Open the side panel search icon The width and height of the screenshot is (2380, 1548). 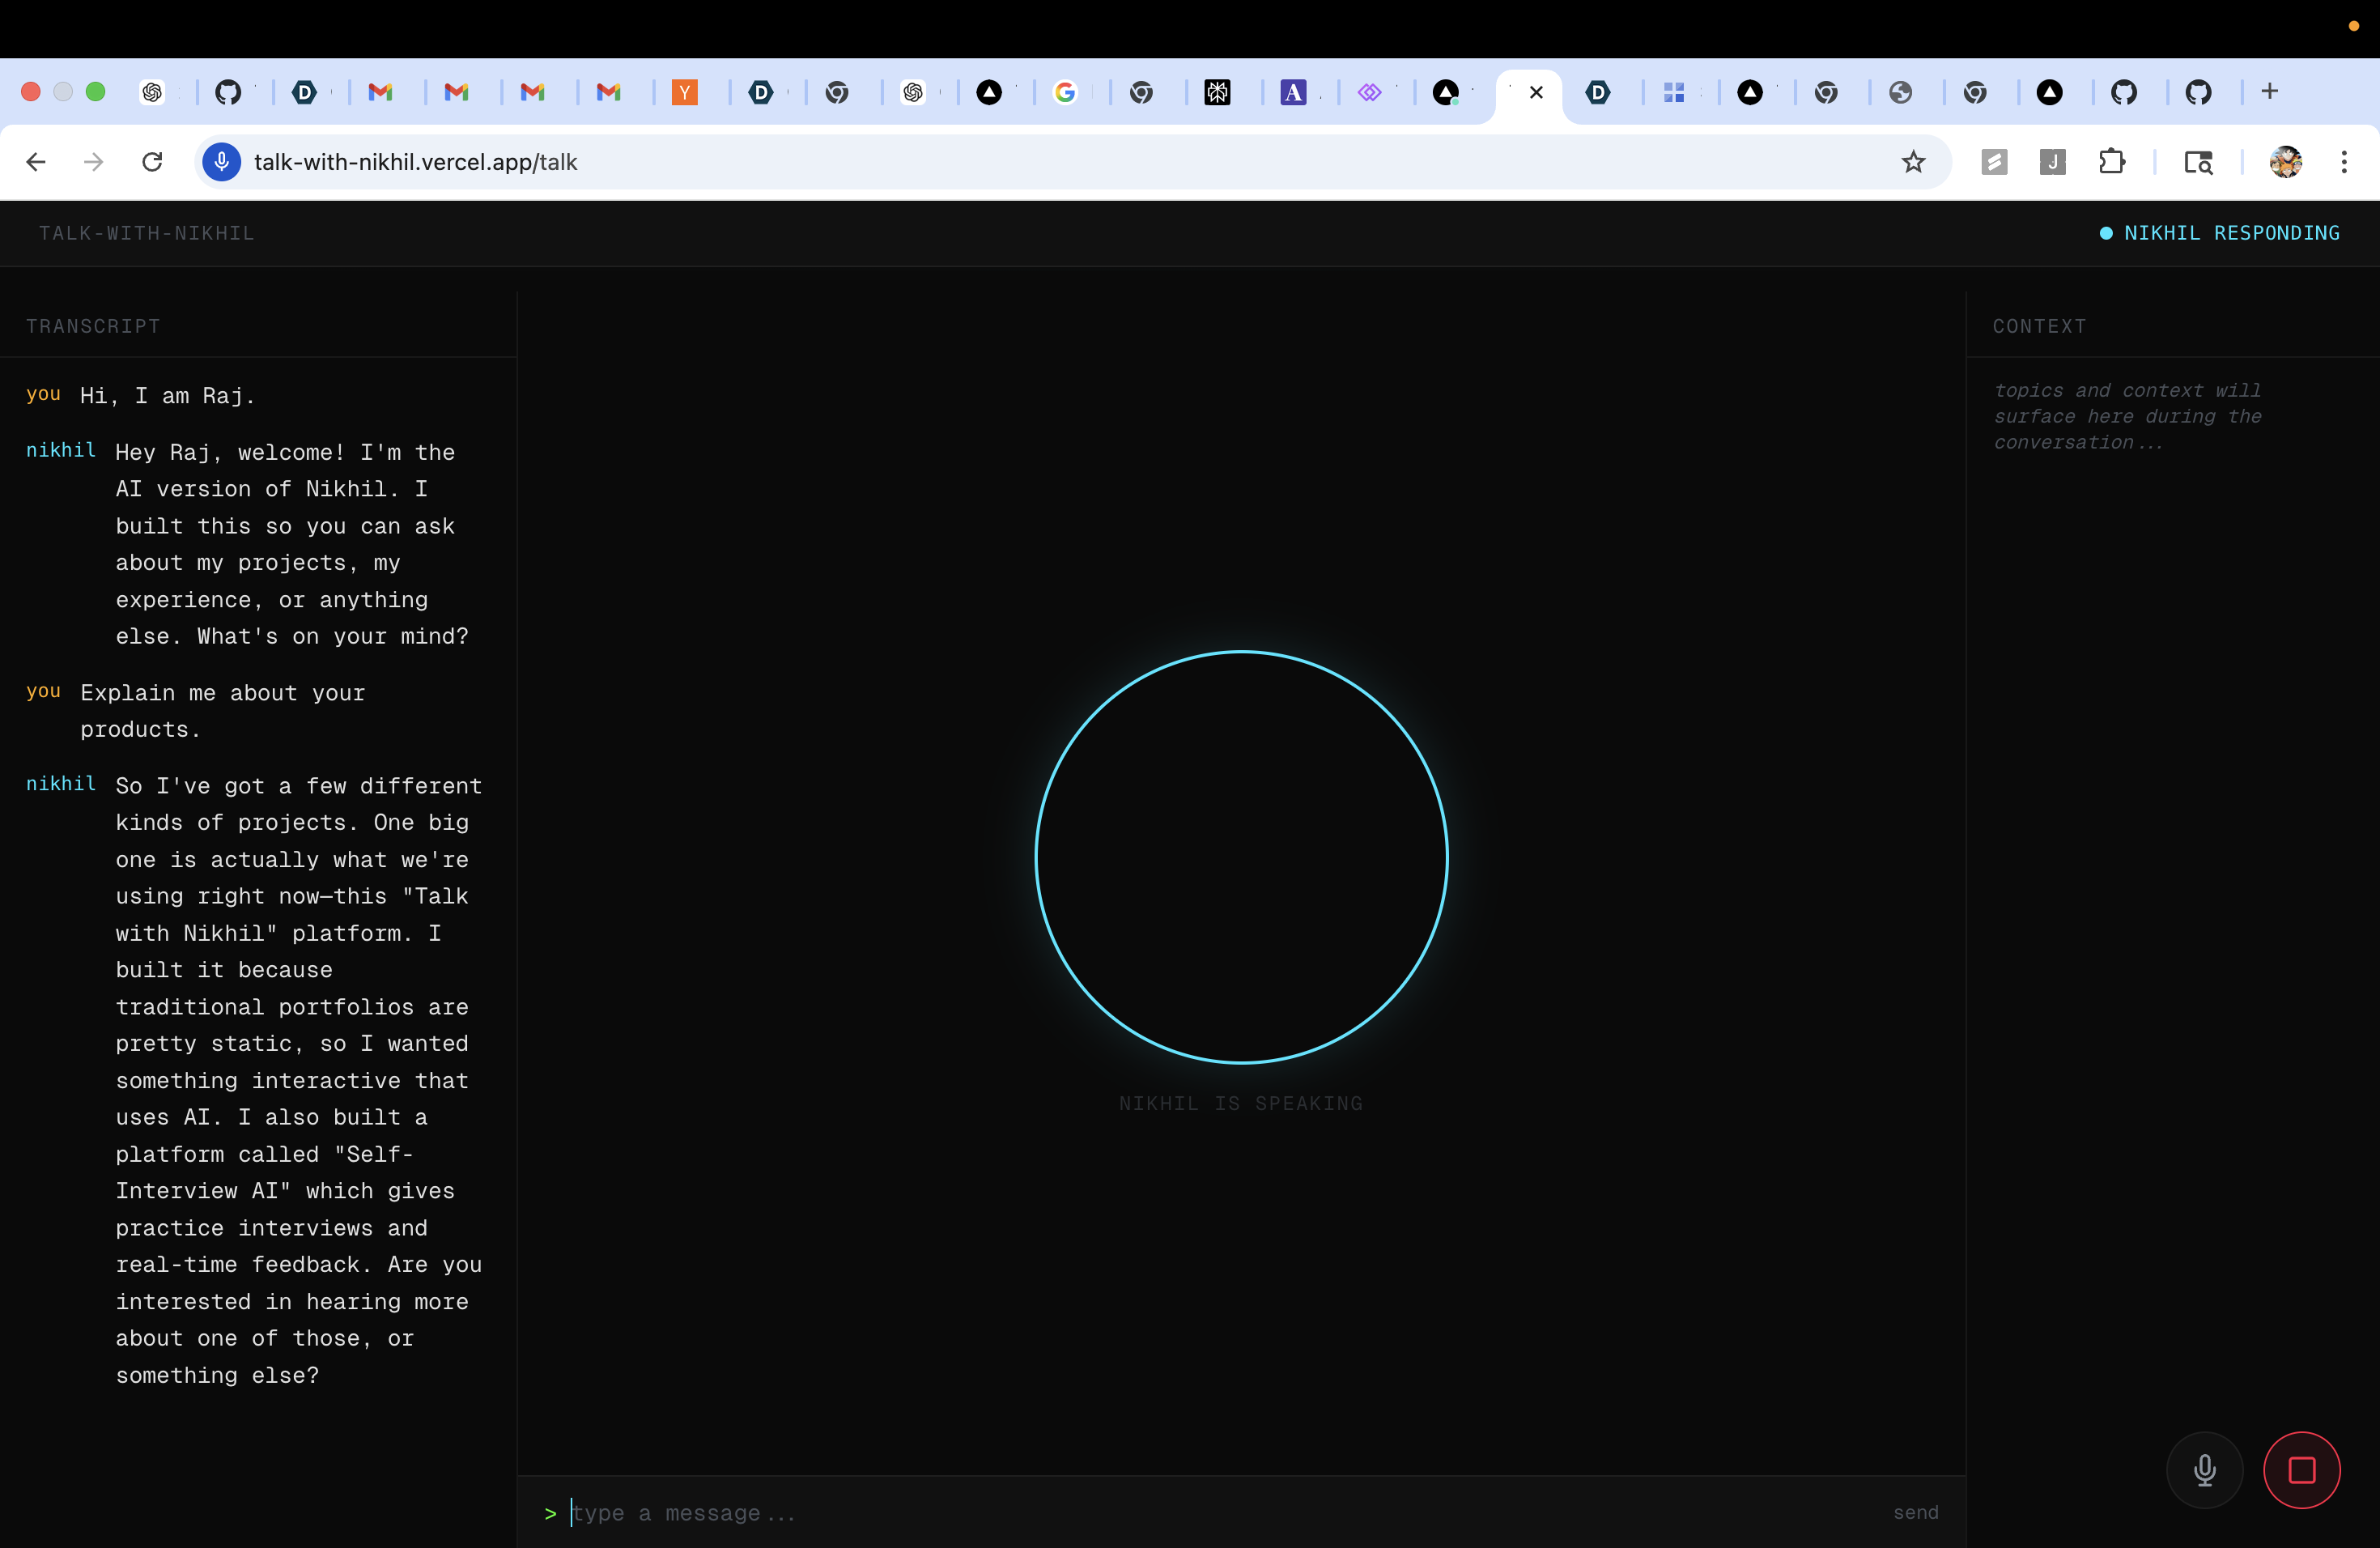pos(2198,162)
